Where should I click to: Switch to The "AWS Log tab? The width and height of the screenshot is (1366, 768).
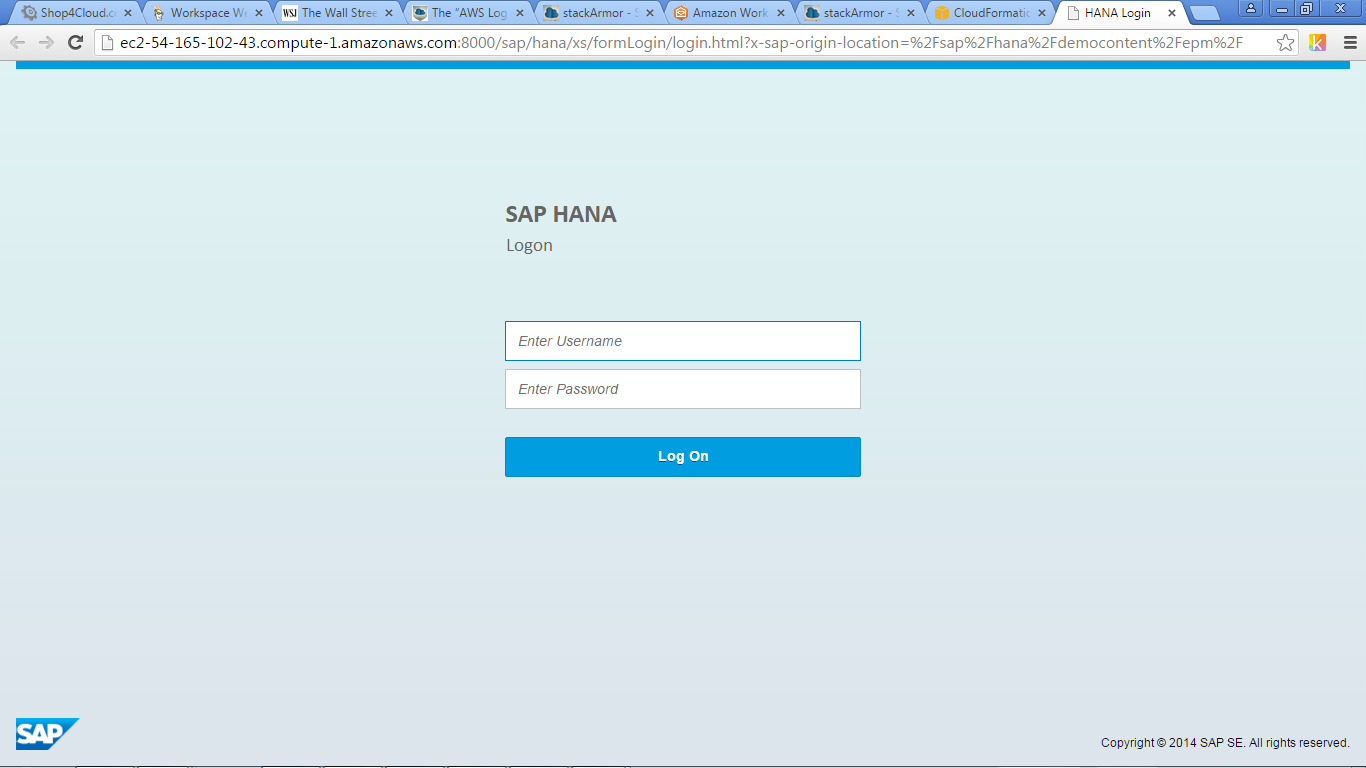click(469, 13)
